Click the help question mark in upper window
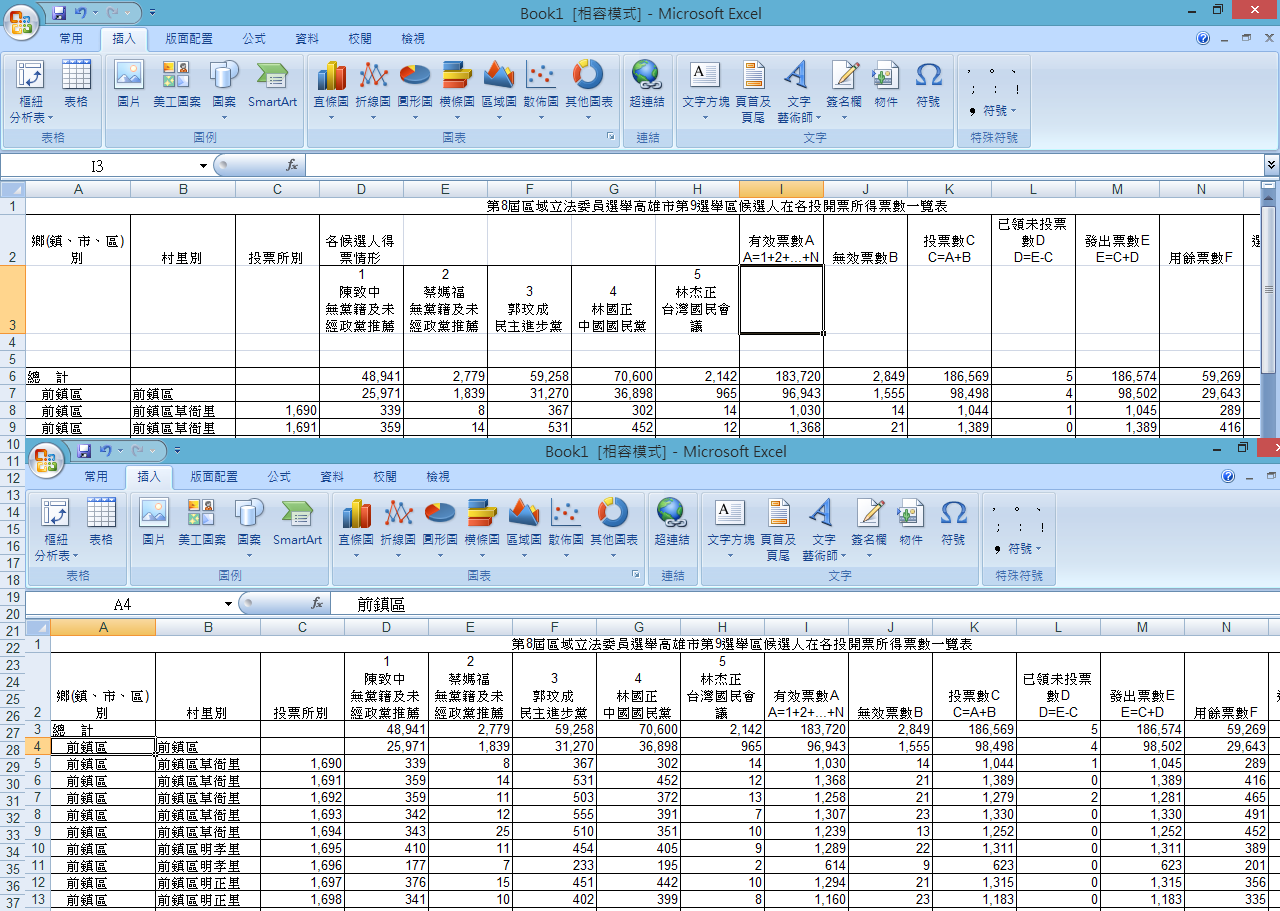This screenshot has height=911, width=1280. coord(1203,39)
